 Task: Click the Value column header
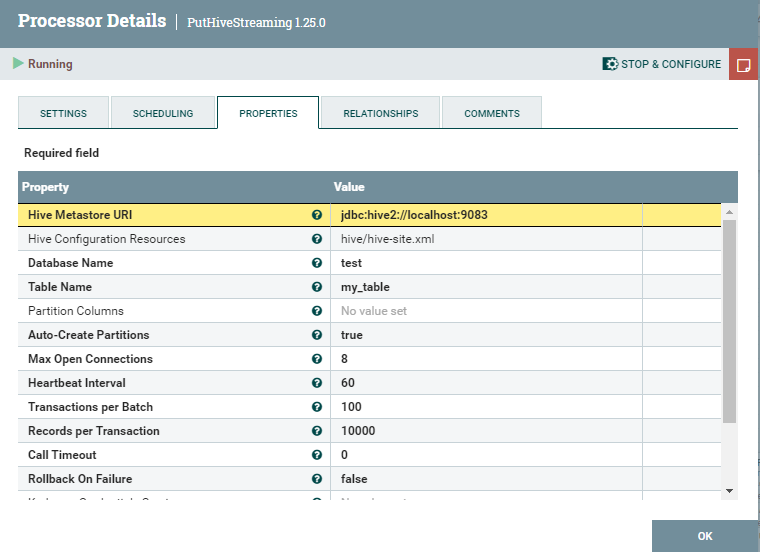click(349, 187)
